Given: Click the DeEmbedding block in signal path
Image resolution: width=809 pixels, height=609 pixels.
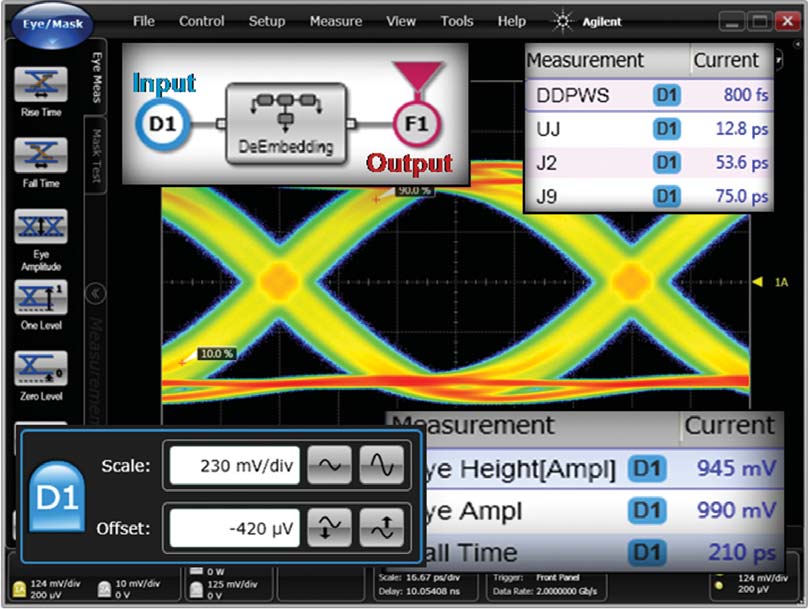Looking at the screenshot, I should (x=286, y=124).
